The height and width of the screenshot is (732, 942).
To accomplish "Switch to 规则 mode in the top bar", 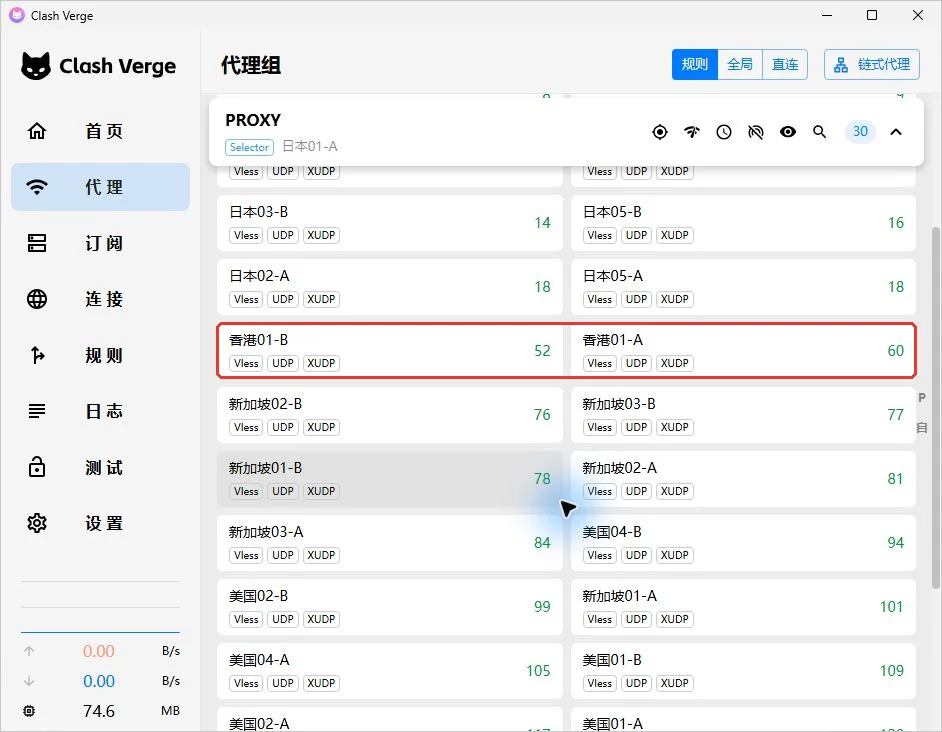I will [x=694, y=64].
